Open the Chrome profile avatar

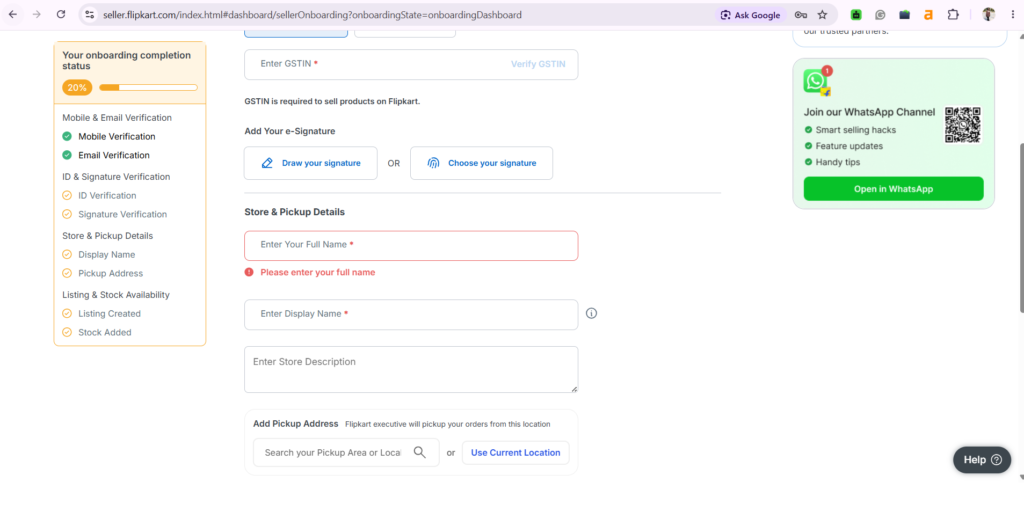point(989,14)
